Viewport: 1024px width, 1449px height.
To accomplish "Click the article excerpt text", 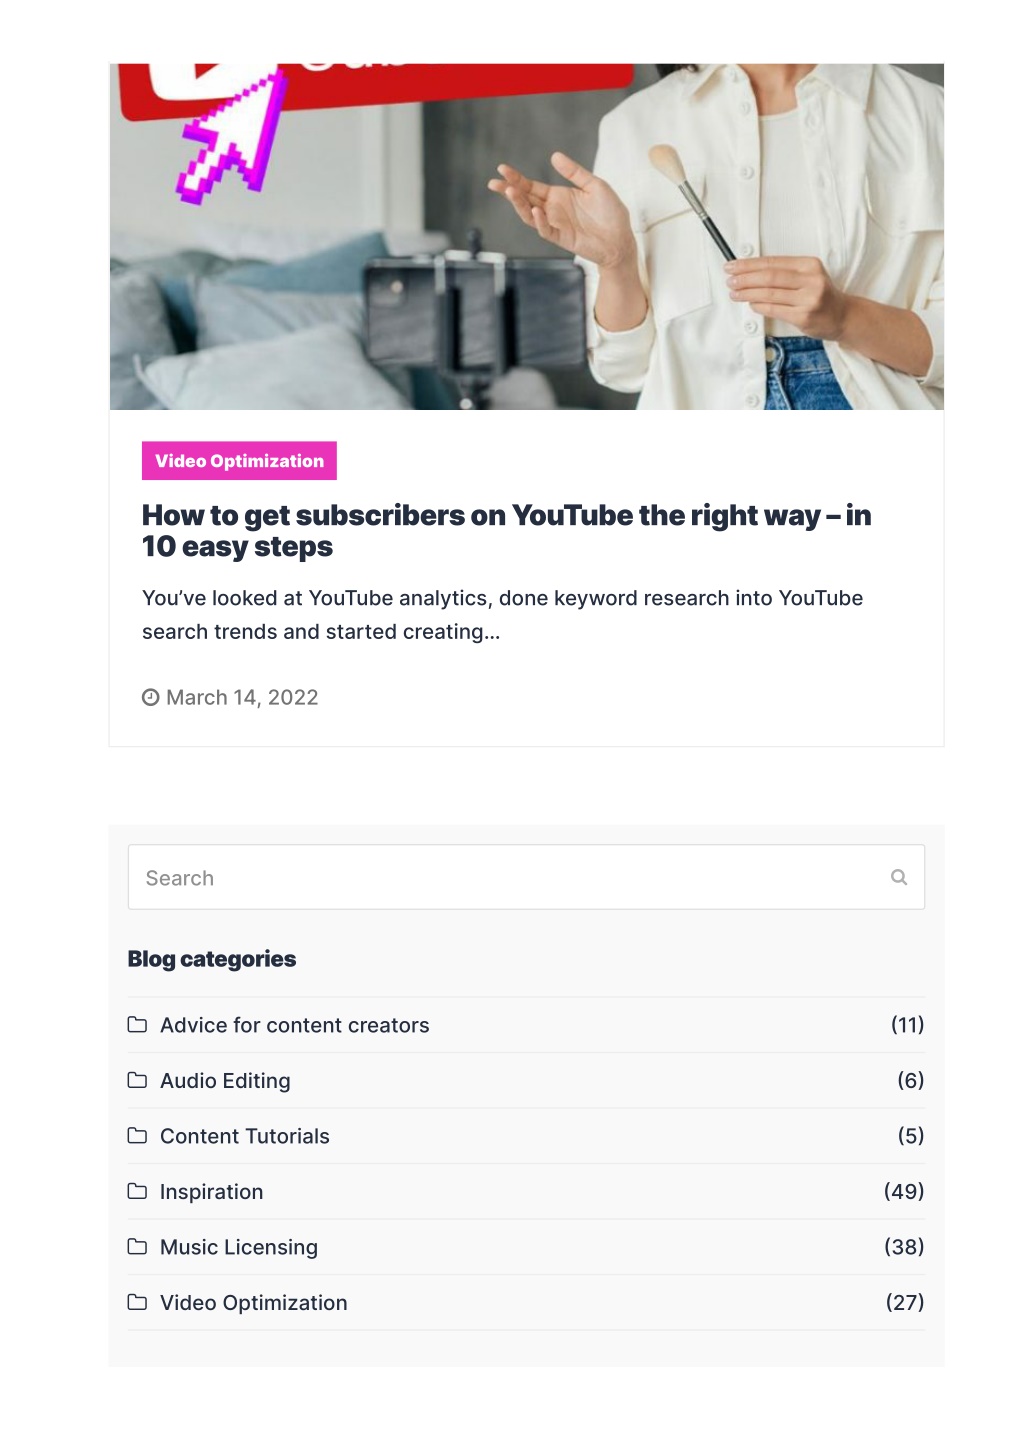I will click(502, 615).
